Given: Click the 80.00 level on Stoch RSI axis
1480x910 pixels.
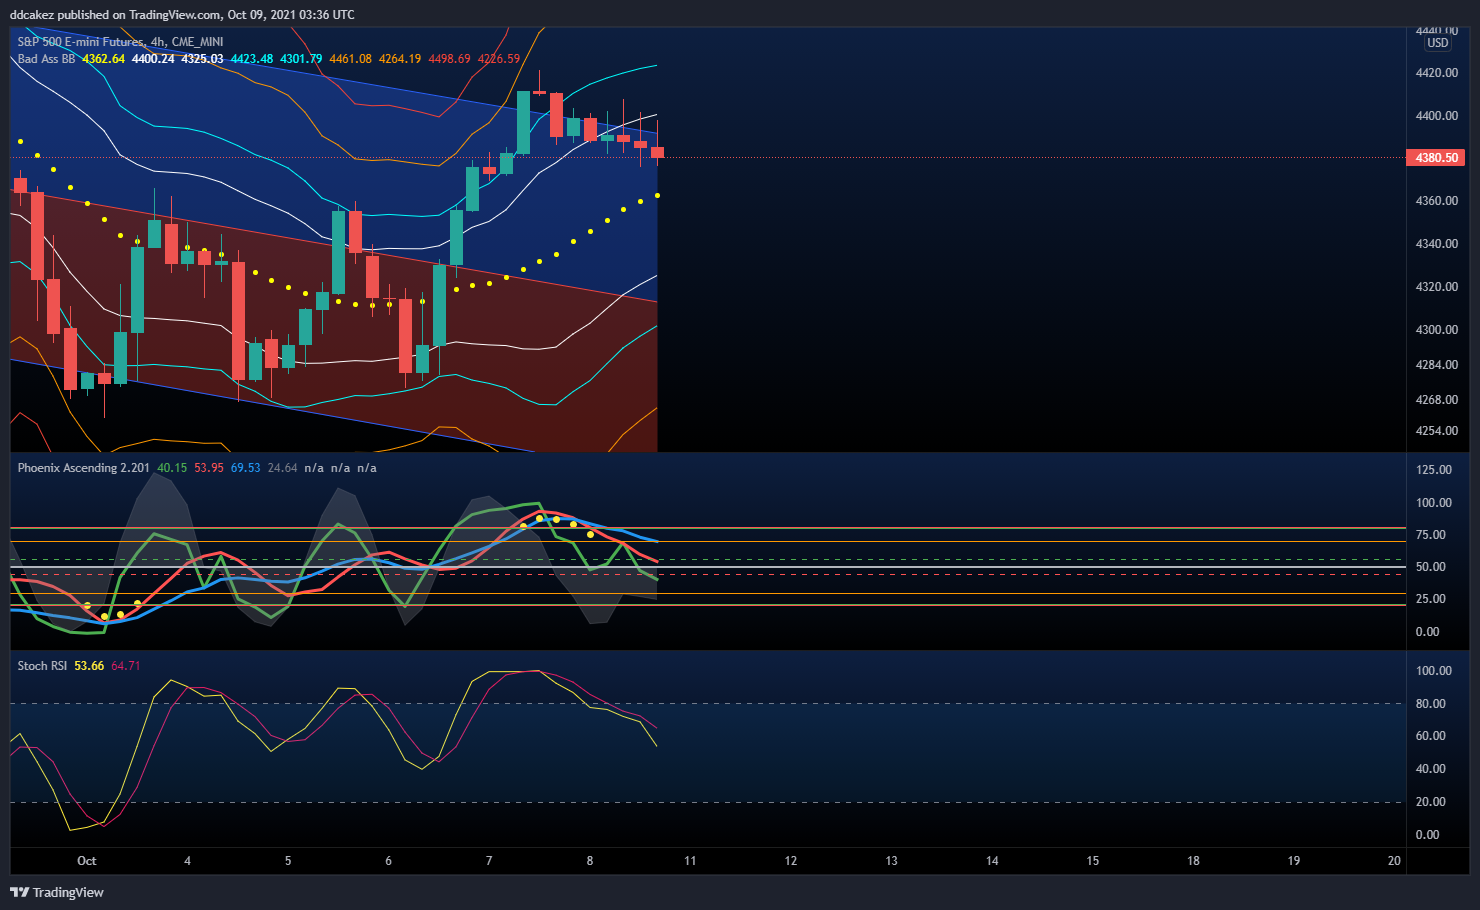Looking at the screenshot, I should click(1431, 704).
